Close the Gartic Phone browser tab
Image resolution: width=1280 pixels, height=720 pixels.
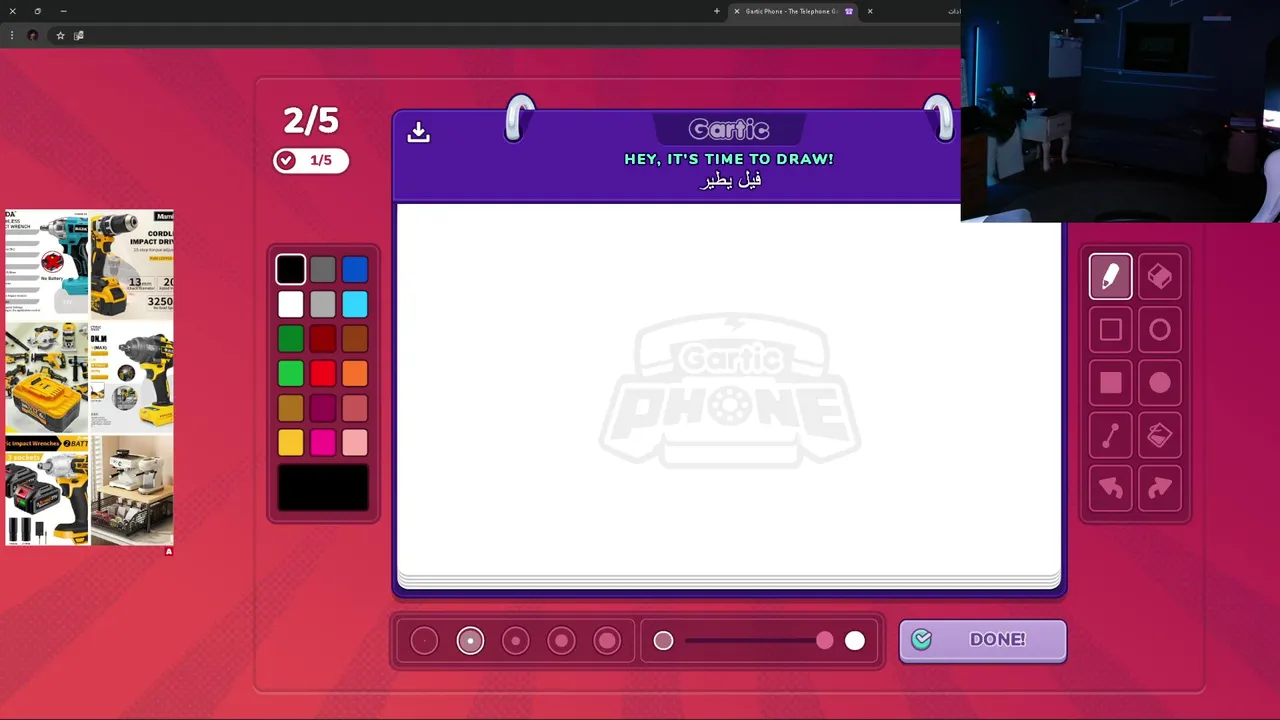point(737,11)
